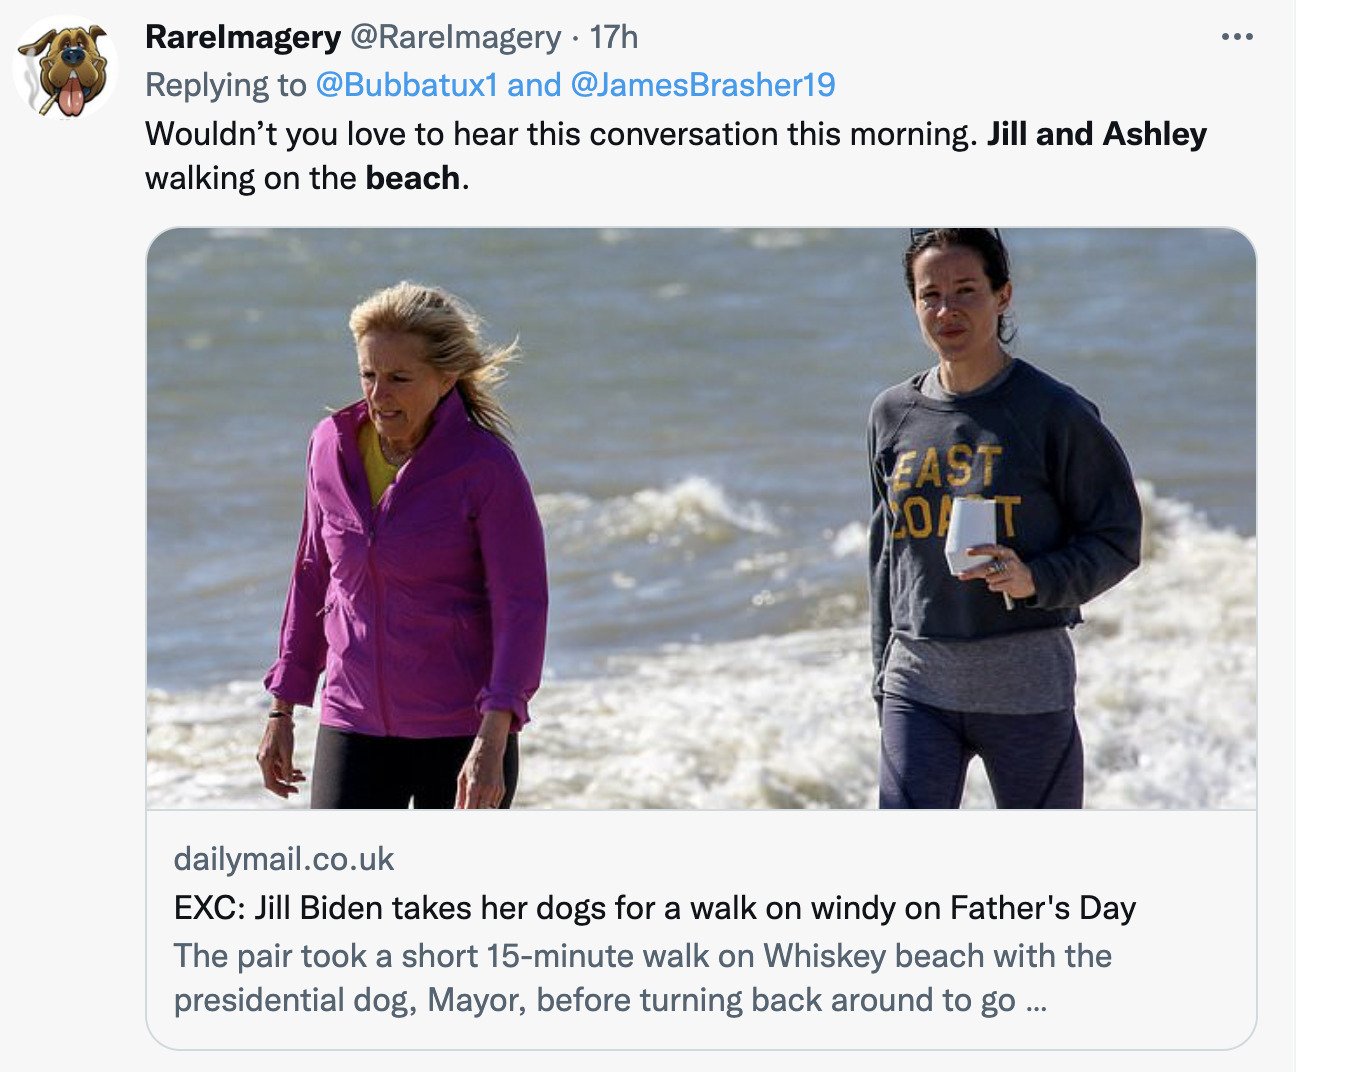Visit the @JamesBrasher19 mention

point(702,85)
